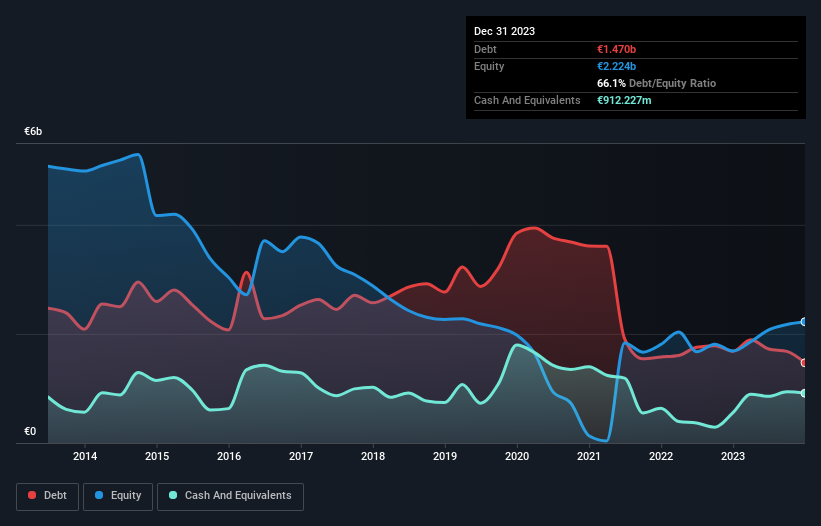Click the 2015 x-axis label

157,456
